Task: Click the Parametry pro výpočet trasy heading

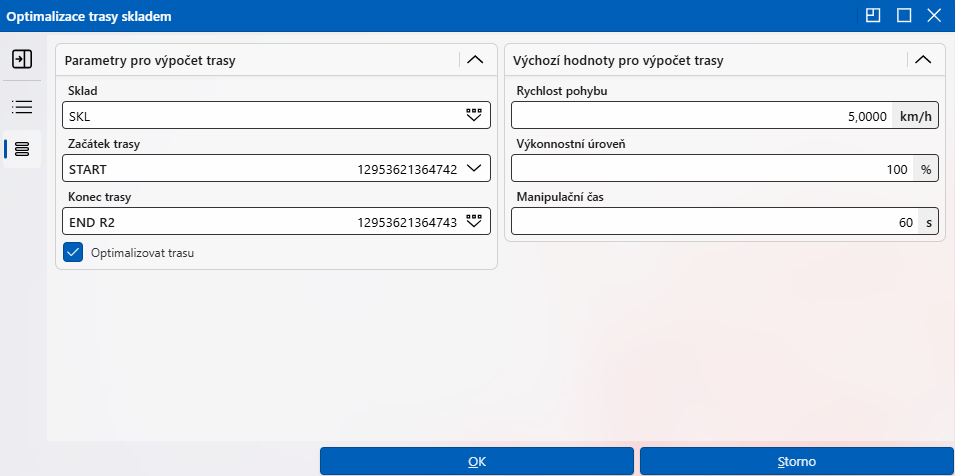Action: (x=150, y=61)
